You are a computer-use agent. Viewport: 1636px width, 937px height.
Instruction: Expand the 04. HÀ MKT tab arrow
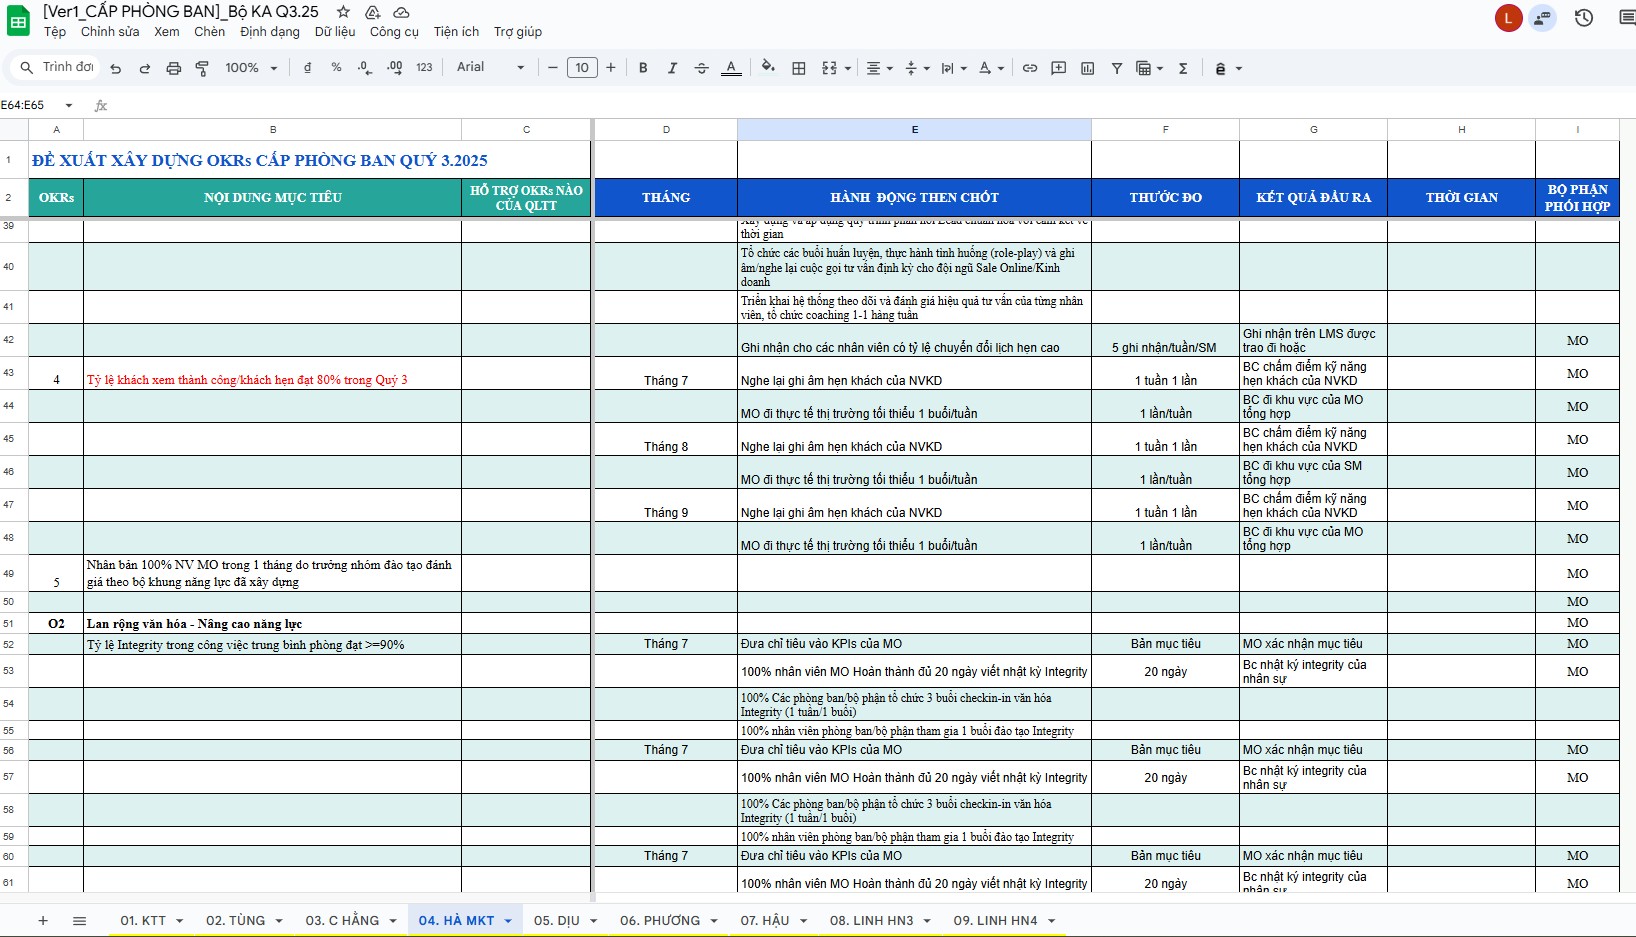pos(508,921)
